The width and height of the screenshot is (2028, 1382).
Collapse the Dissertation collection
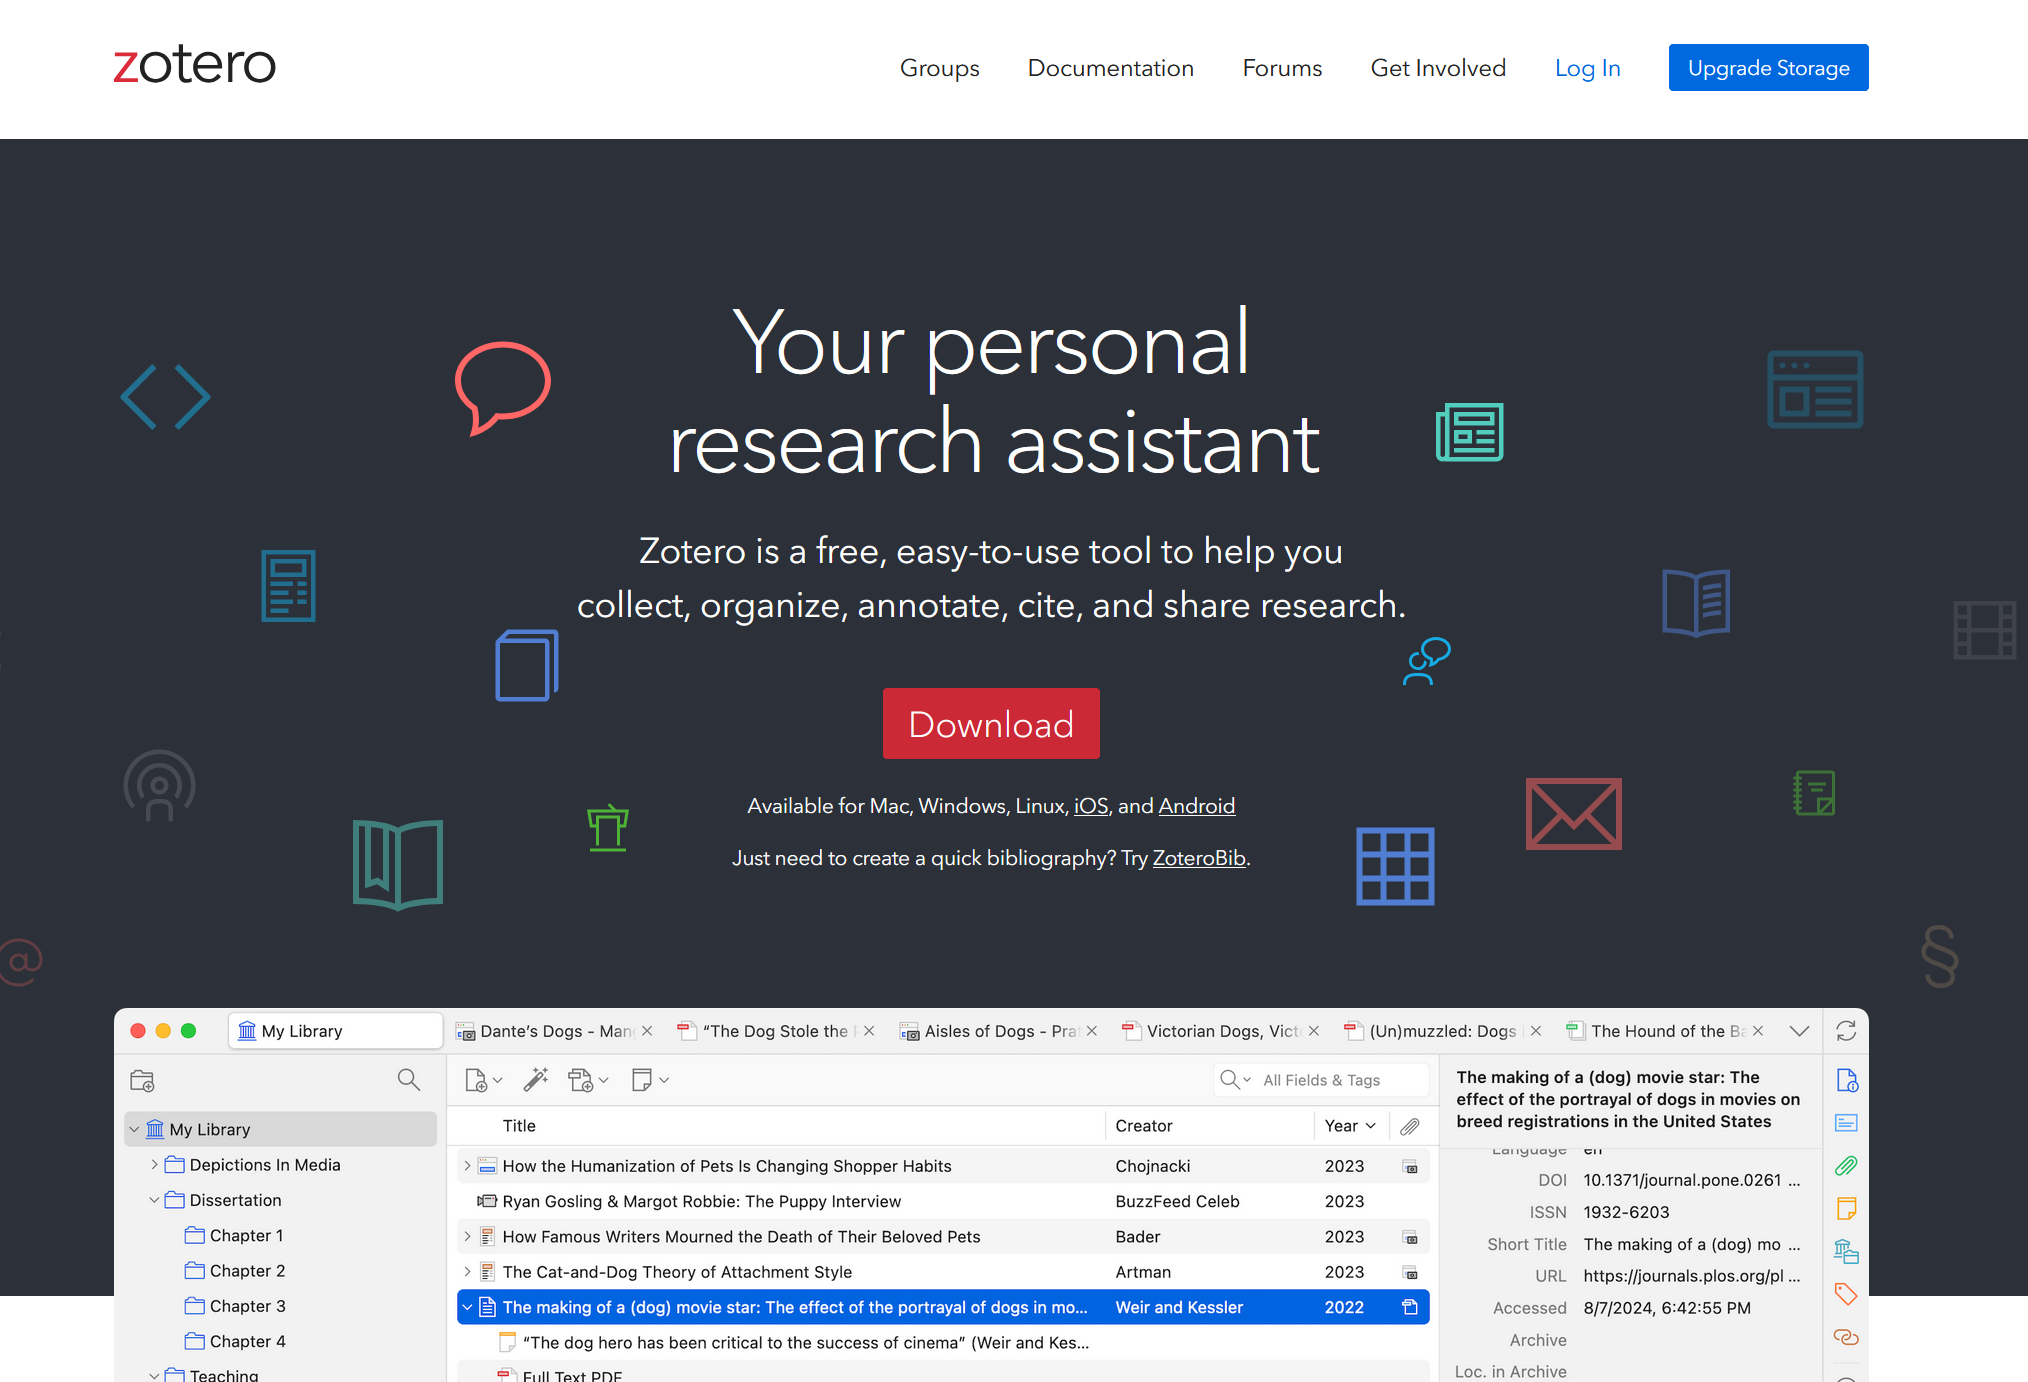[x=154, y=1200]
